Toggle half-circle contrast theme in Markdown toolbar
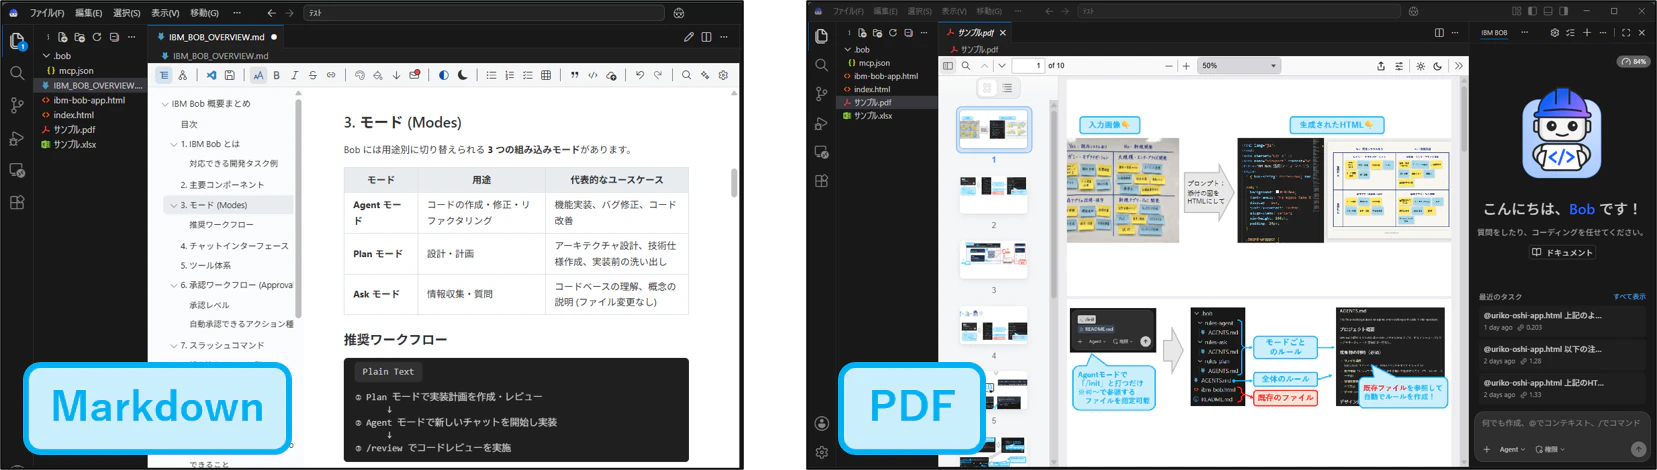 coord(444,75)
